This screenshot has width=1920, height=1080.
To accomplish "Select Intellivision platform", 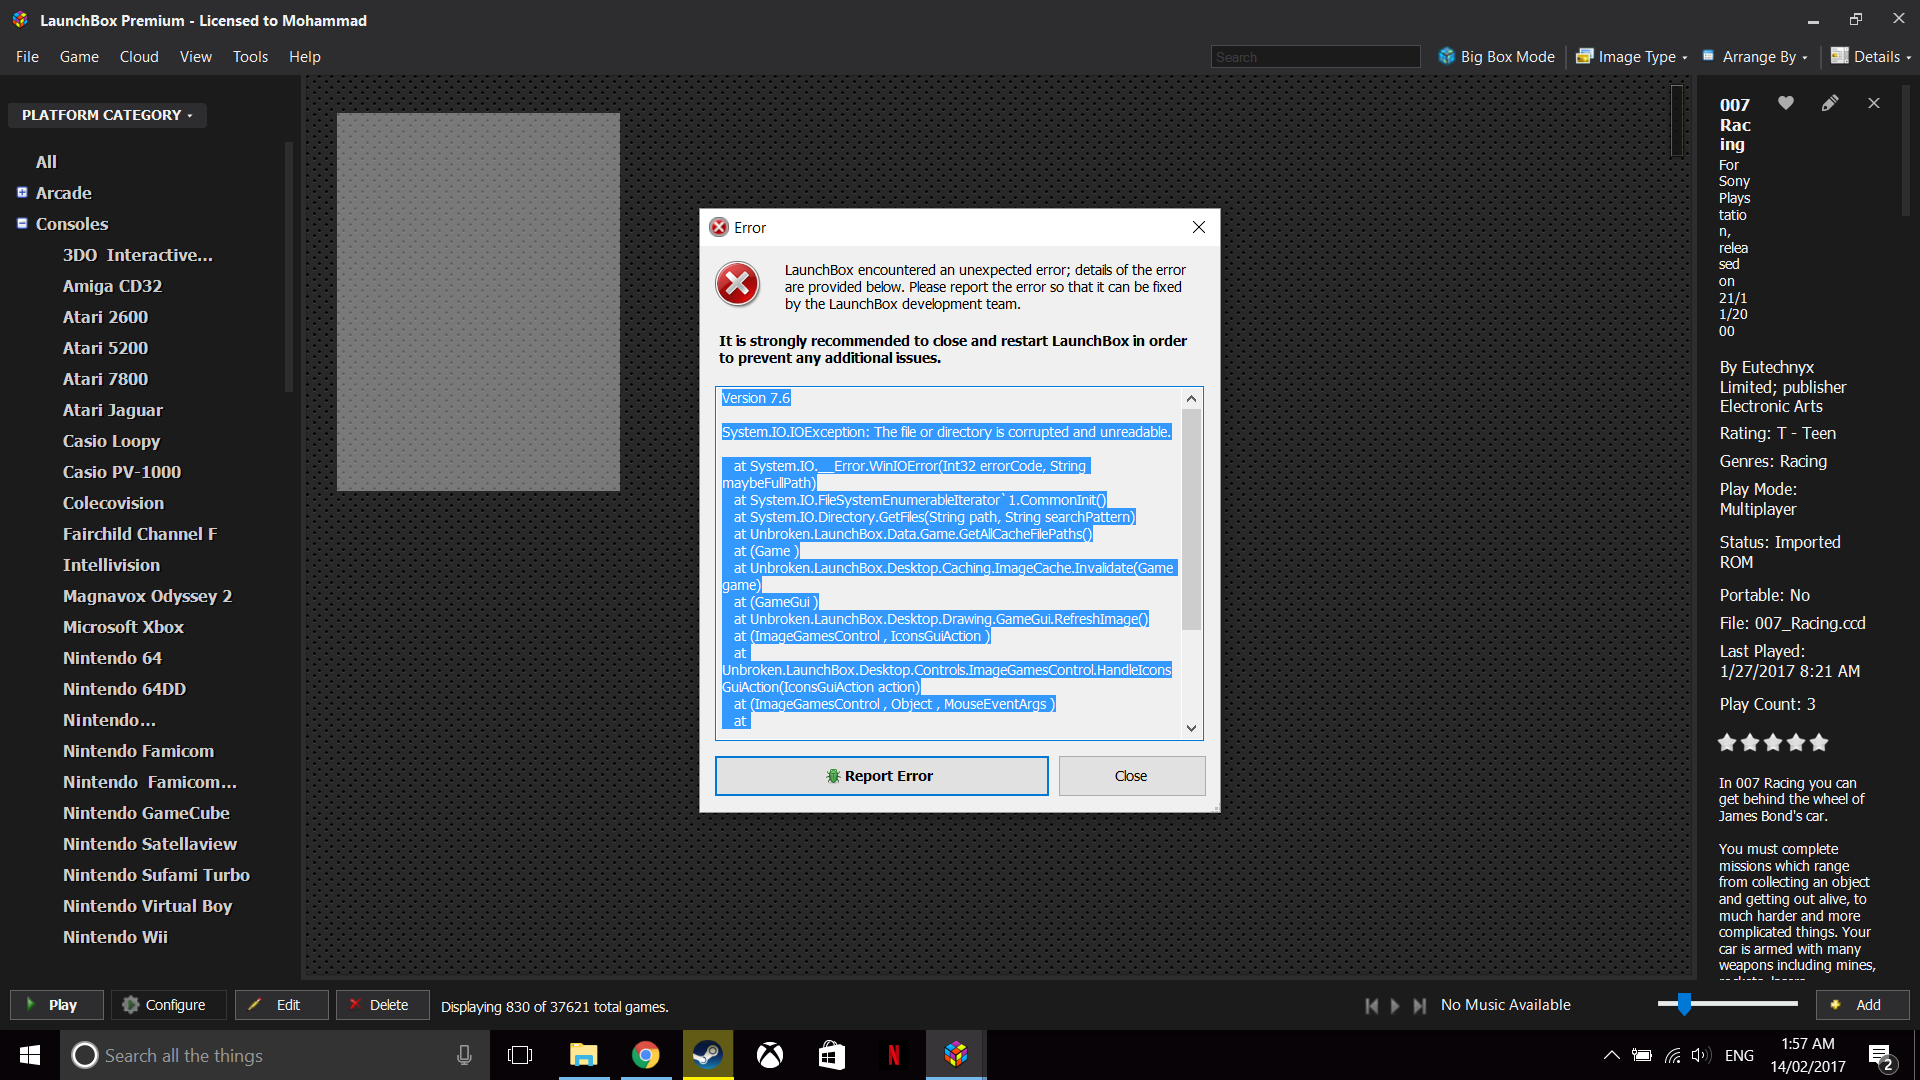I will point(111,565).
